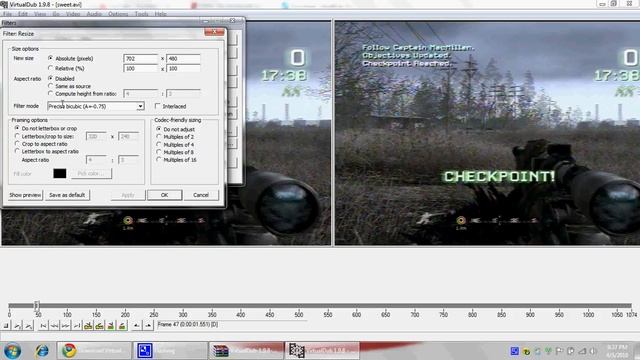Click the right output video pane
This screenshot has width=640, height=360.
point(487,133)
